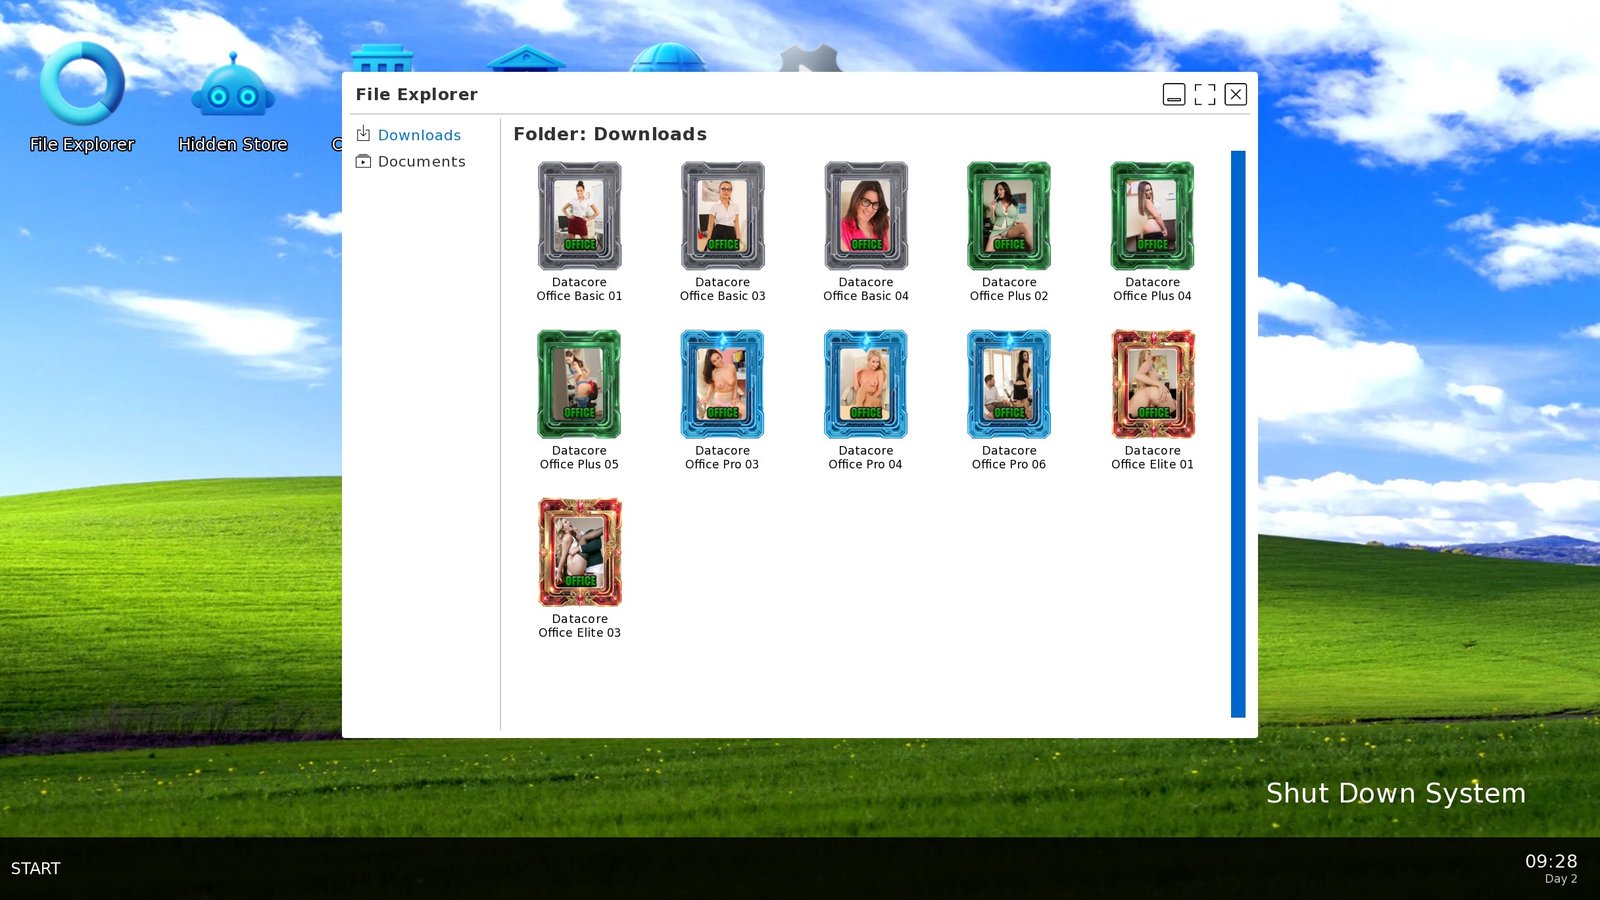Click Shut Down System
1600x900 pixels.
tap(1395, 793)
